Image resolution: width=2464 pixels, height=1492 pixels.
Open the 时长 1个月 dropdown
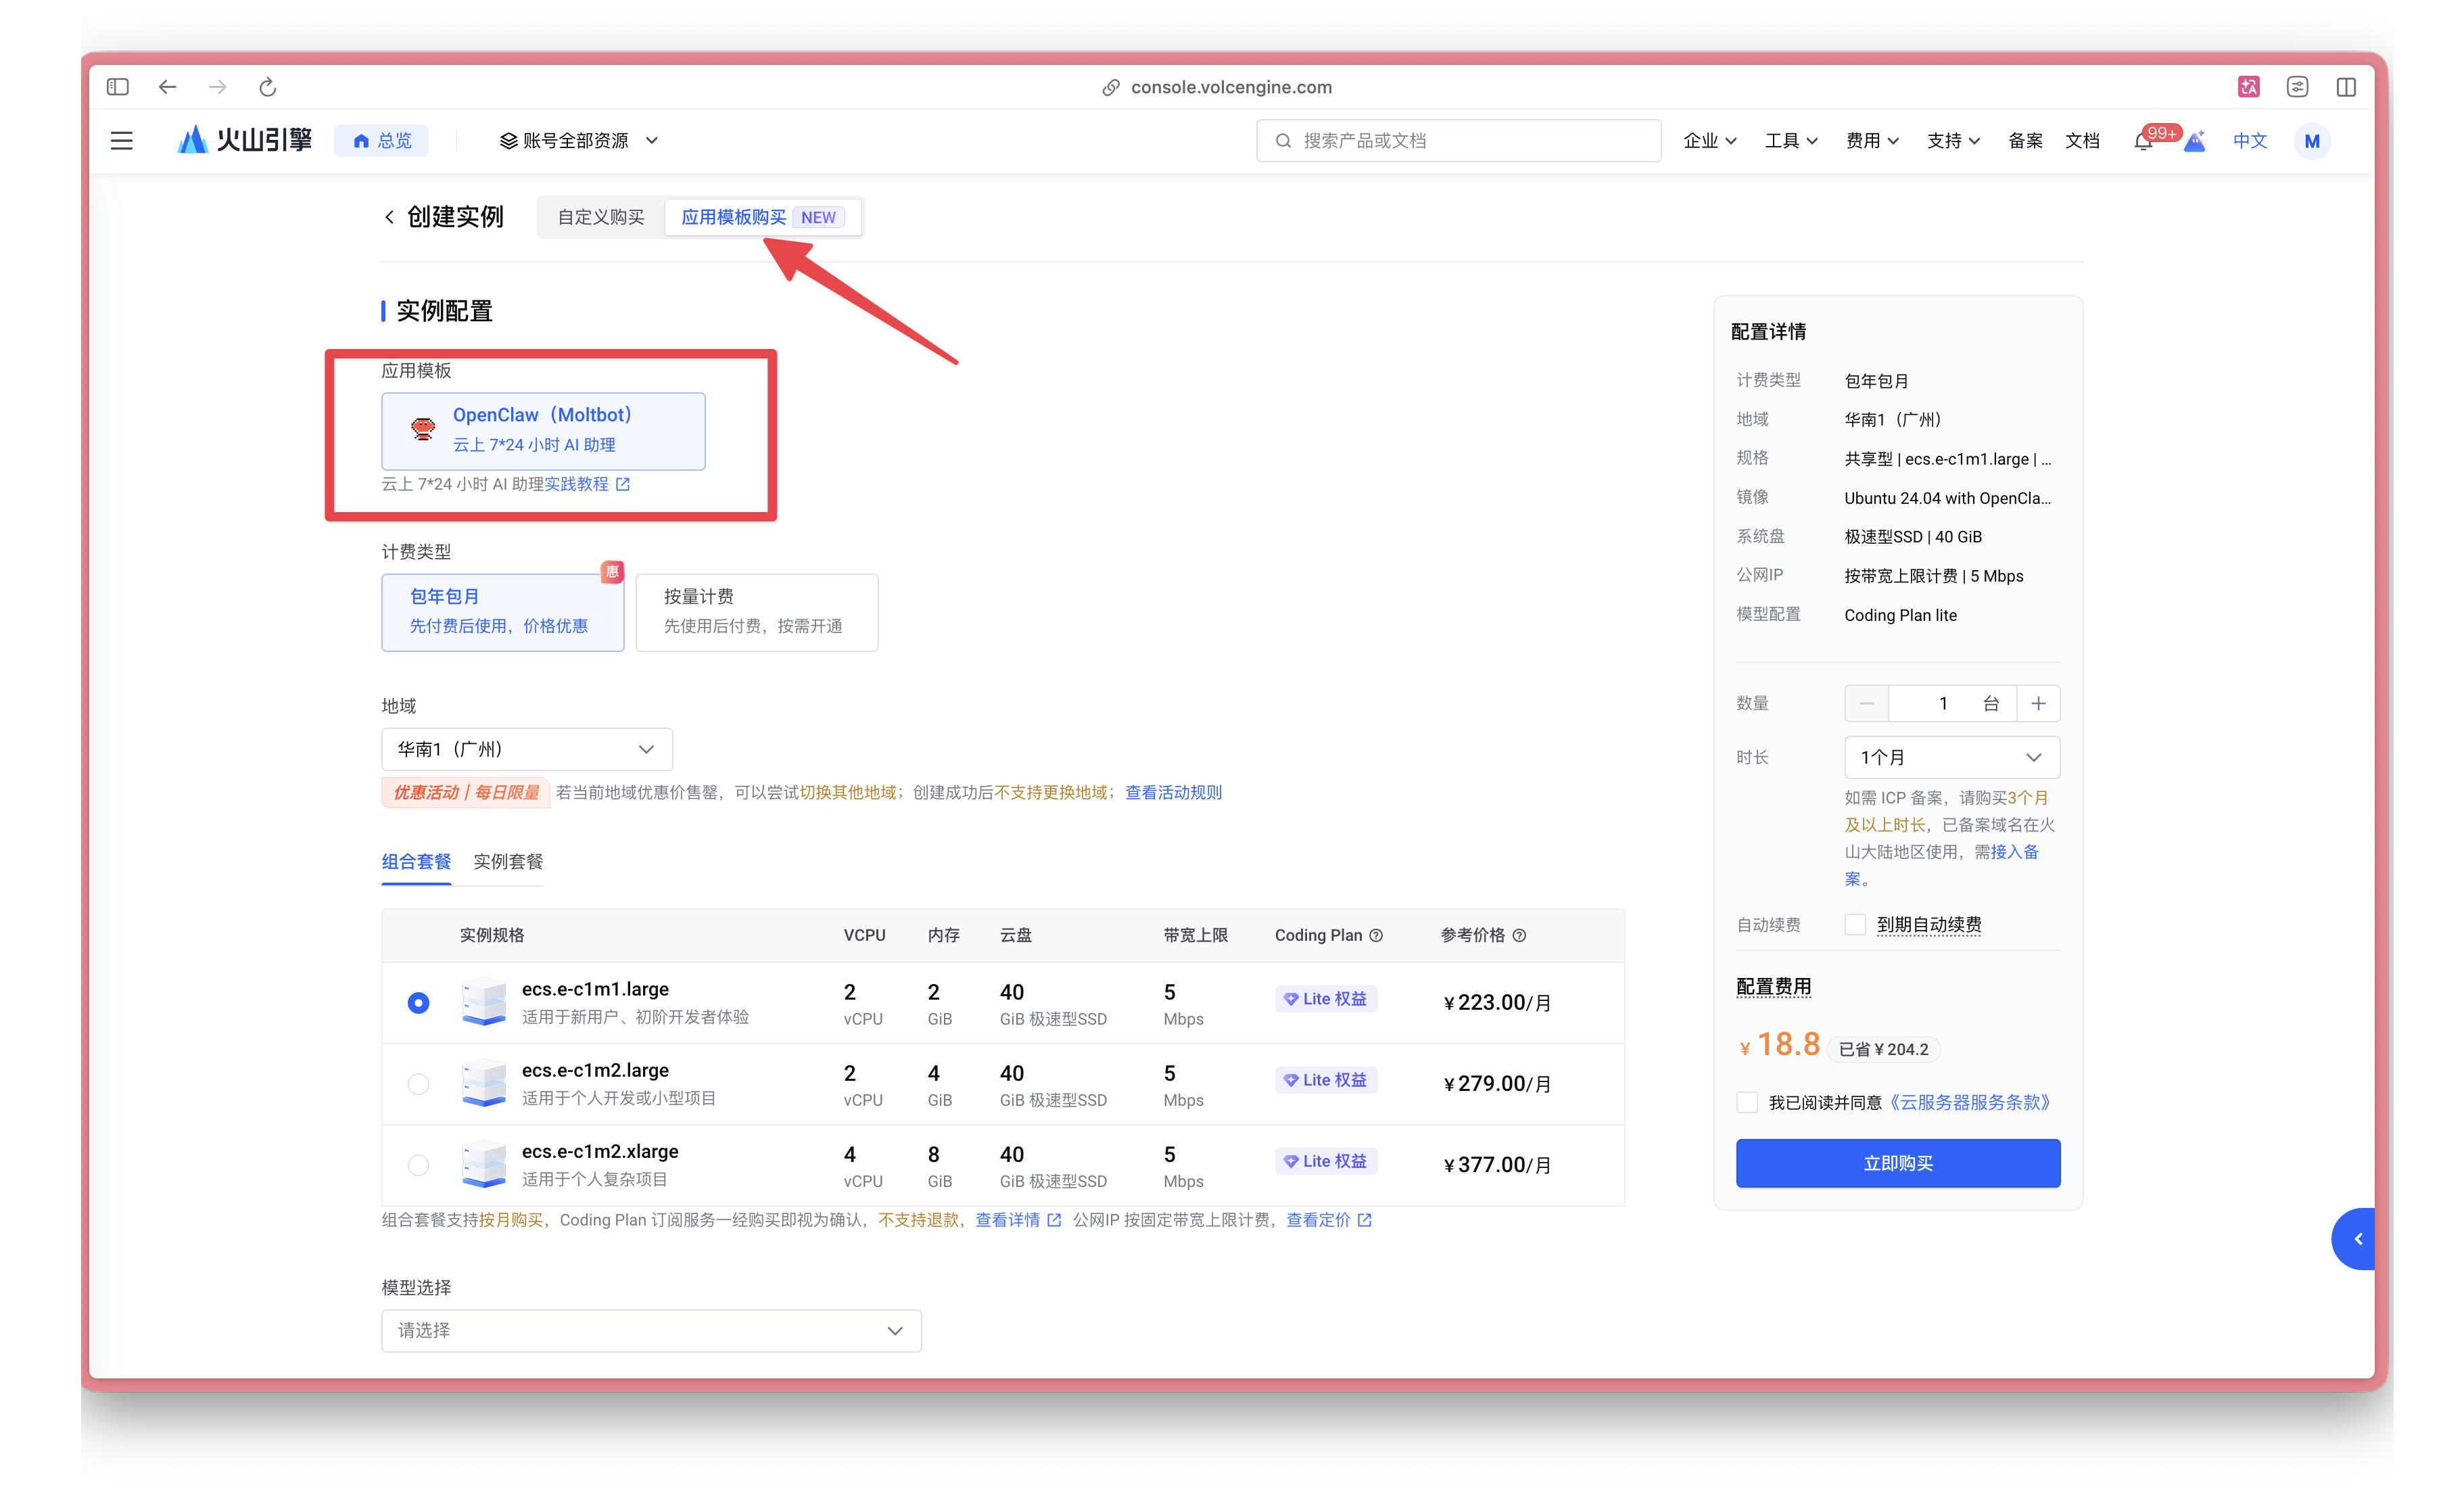click(x=1951, y=757)
